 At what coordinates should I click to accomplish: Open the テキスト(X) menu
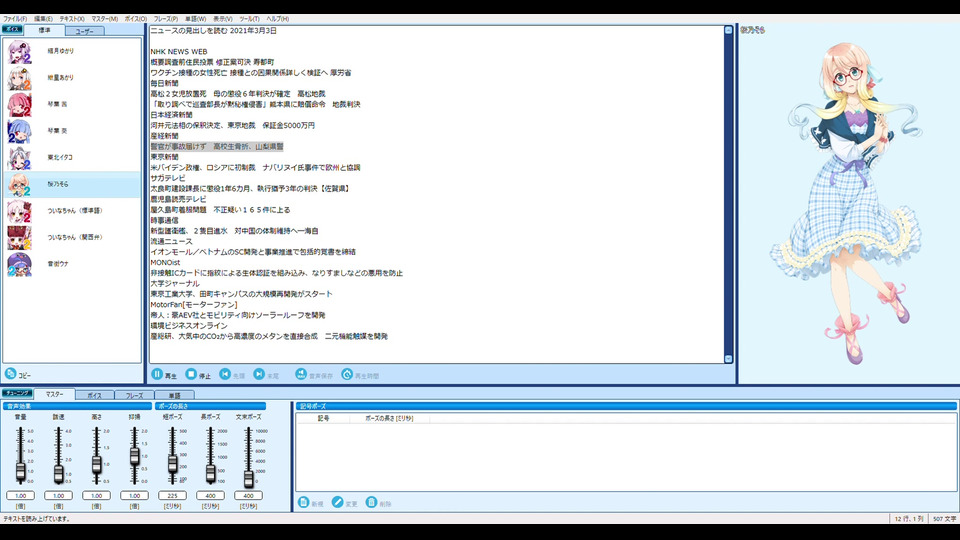pos(72,19)
